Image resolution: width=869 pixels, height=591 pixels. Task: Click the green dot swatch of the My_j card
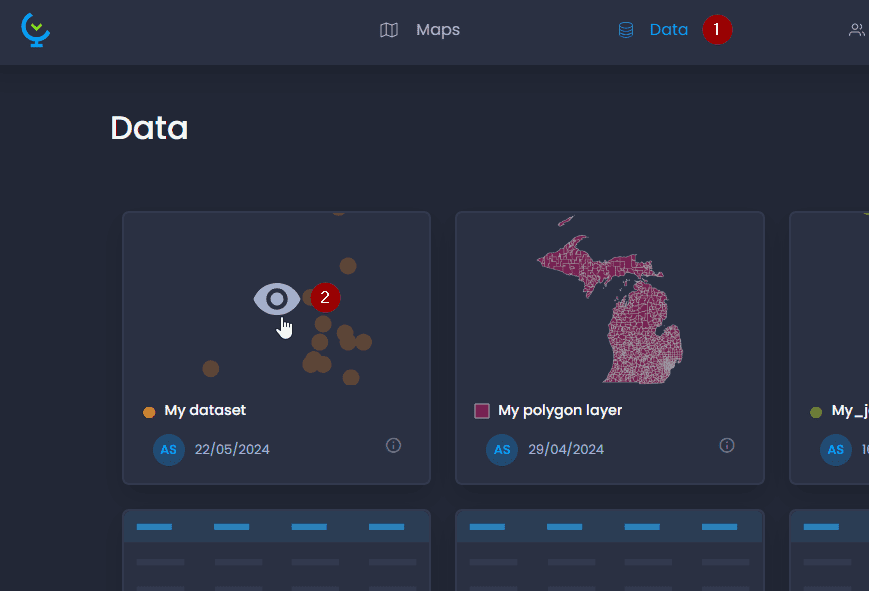[816, 412]
